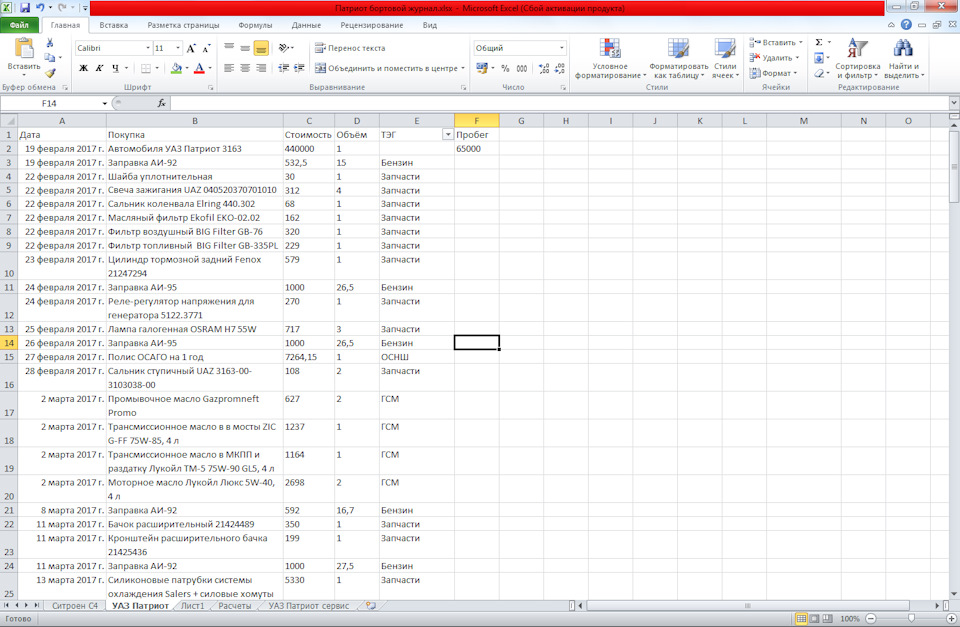The width and height of the screenshot is (960, 627).
Task: Open the Alignment (Выравнивание) group dialog launcher
Action: pyautogui.click(x=463, y=88)
